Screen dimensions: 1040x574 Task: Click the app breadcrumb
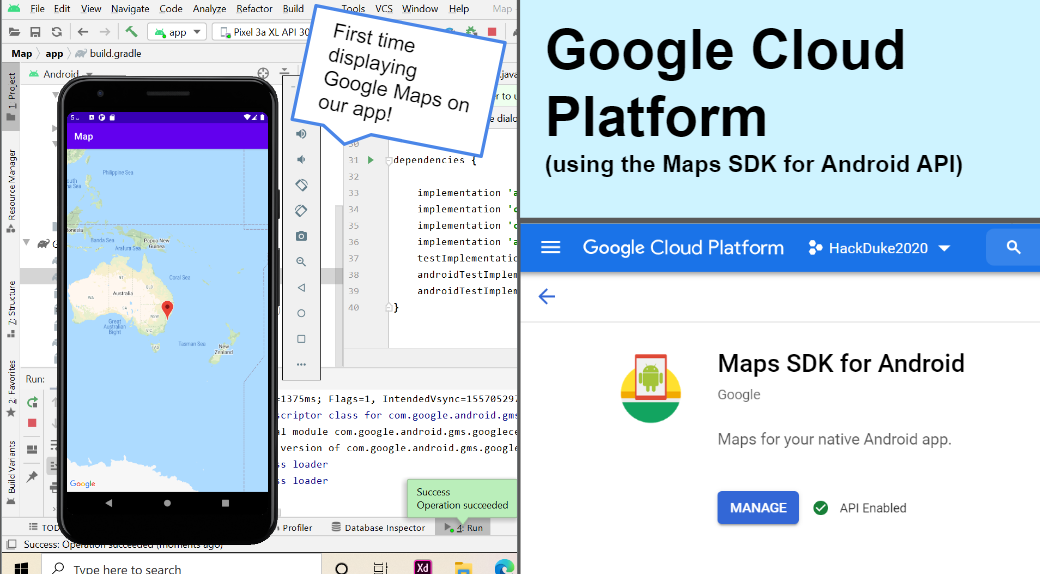[x=54, y=54]
